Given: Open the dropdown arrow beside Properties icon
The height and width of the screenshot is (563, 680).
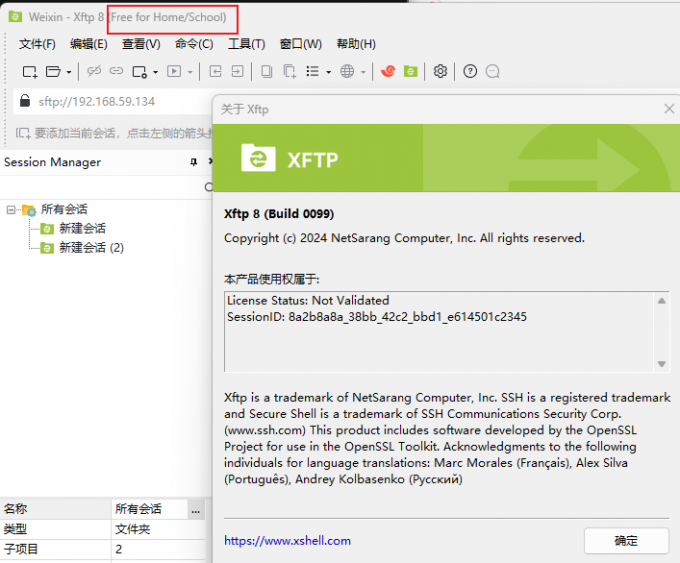Looking at the screenshot, I should (155, 72).
